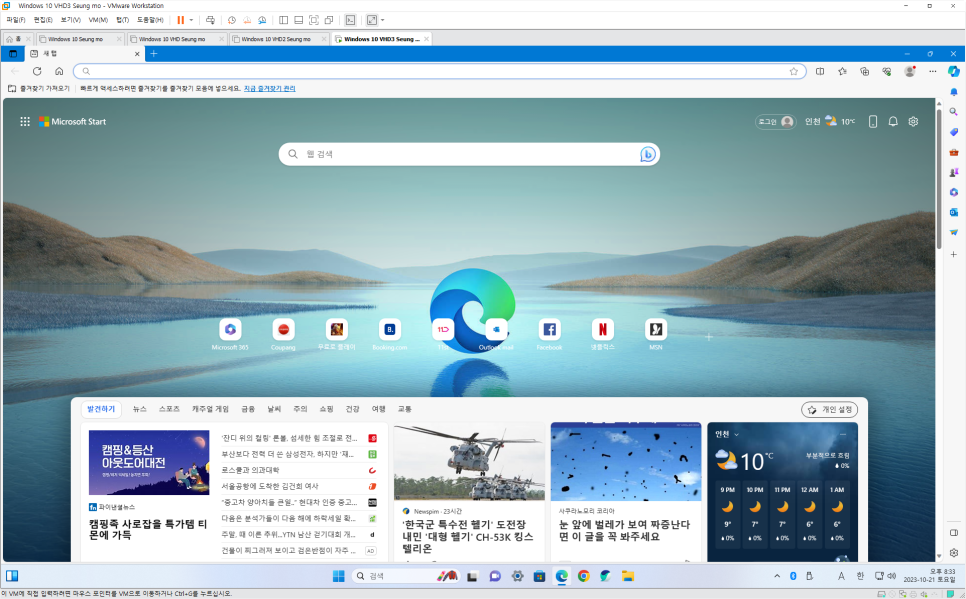Open the 파일(F) menu in VMware
This screenshot has width=966, height=599.
[15, 20]
